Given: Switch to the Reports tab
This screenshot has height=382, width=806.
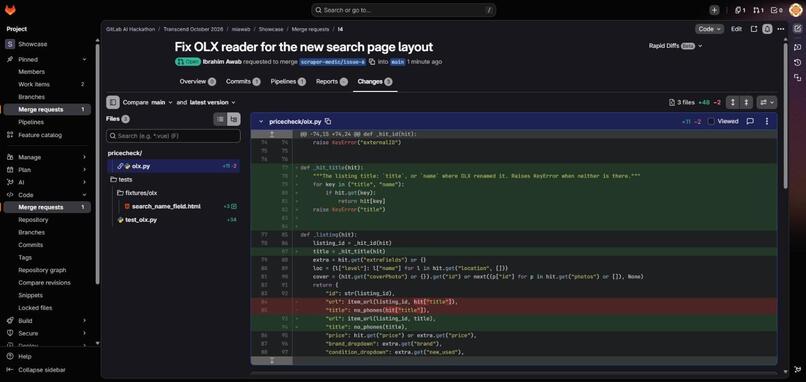Looking at the screenshot, I should click(x=332, y=81).
